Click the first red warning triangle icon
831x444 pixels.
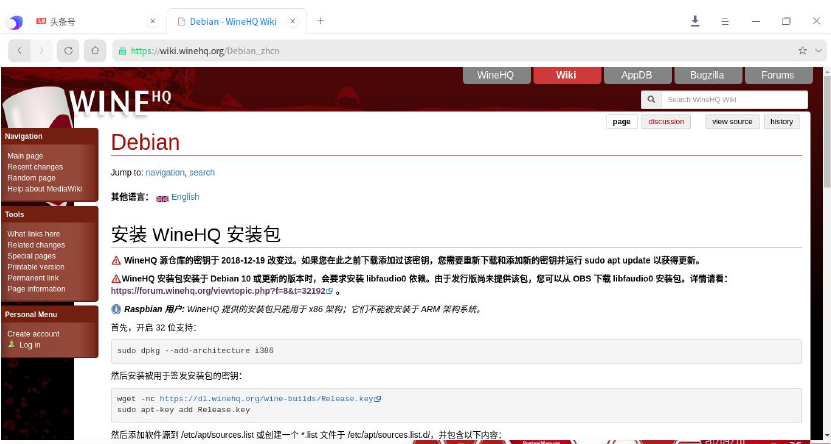click(116, 261)
